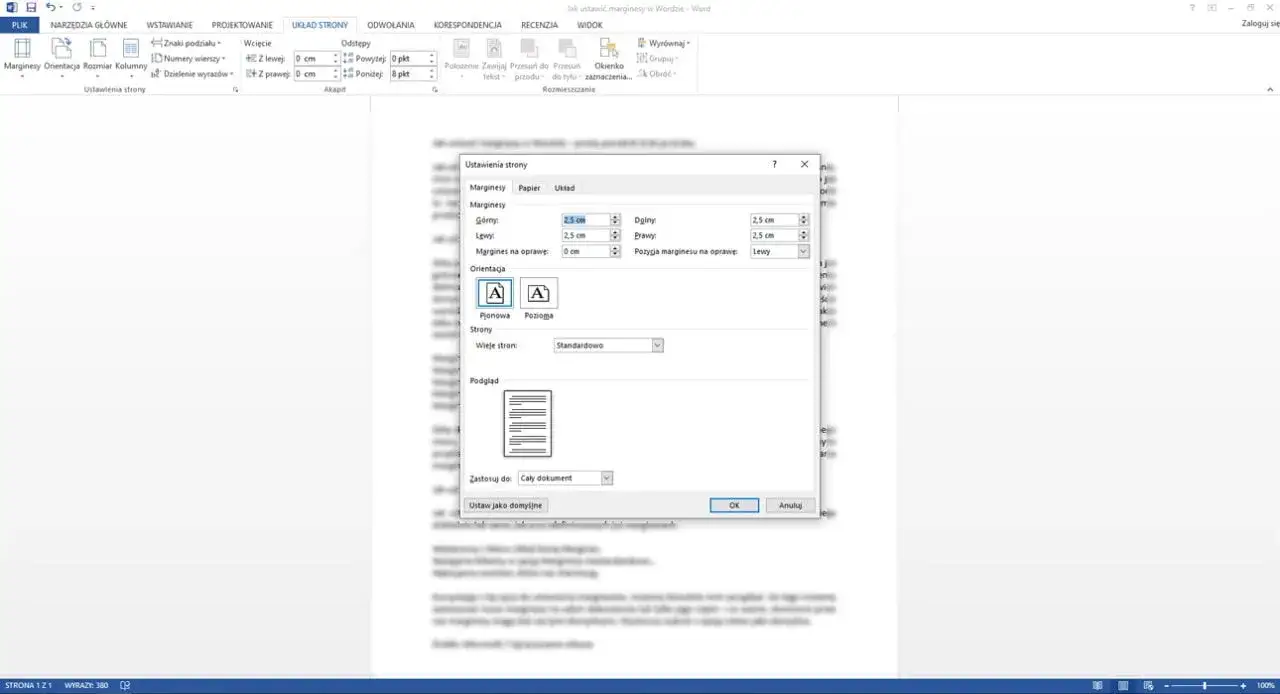The image size is (1280, 694).
Task: Click the Undo arrow in title bar
Action: (x=50, y=7)
